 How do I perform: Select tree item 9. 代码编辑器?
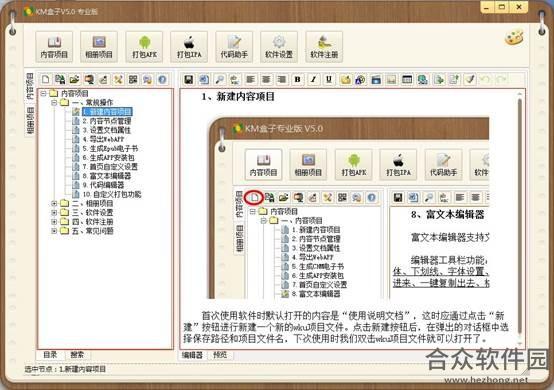coord(103,185)
